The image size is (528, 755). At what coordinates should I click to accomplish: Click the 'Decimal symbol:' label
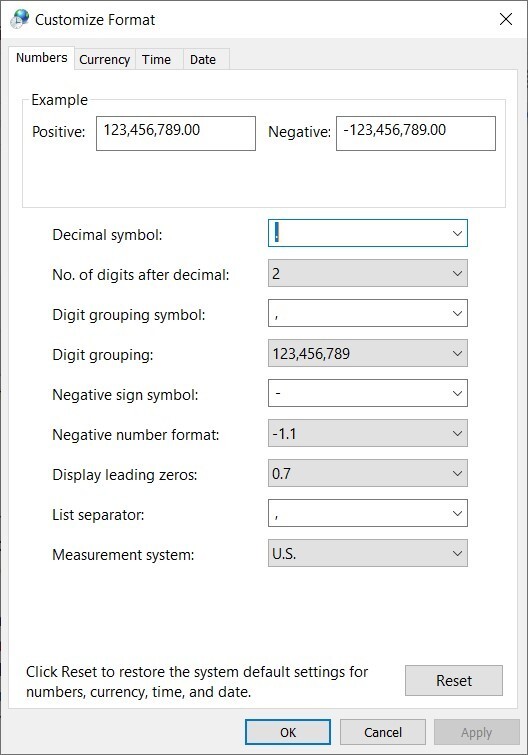(x=107, y=235)
